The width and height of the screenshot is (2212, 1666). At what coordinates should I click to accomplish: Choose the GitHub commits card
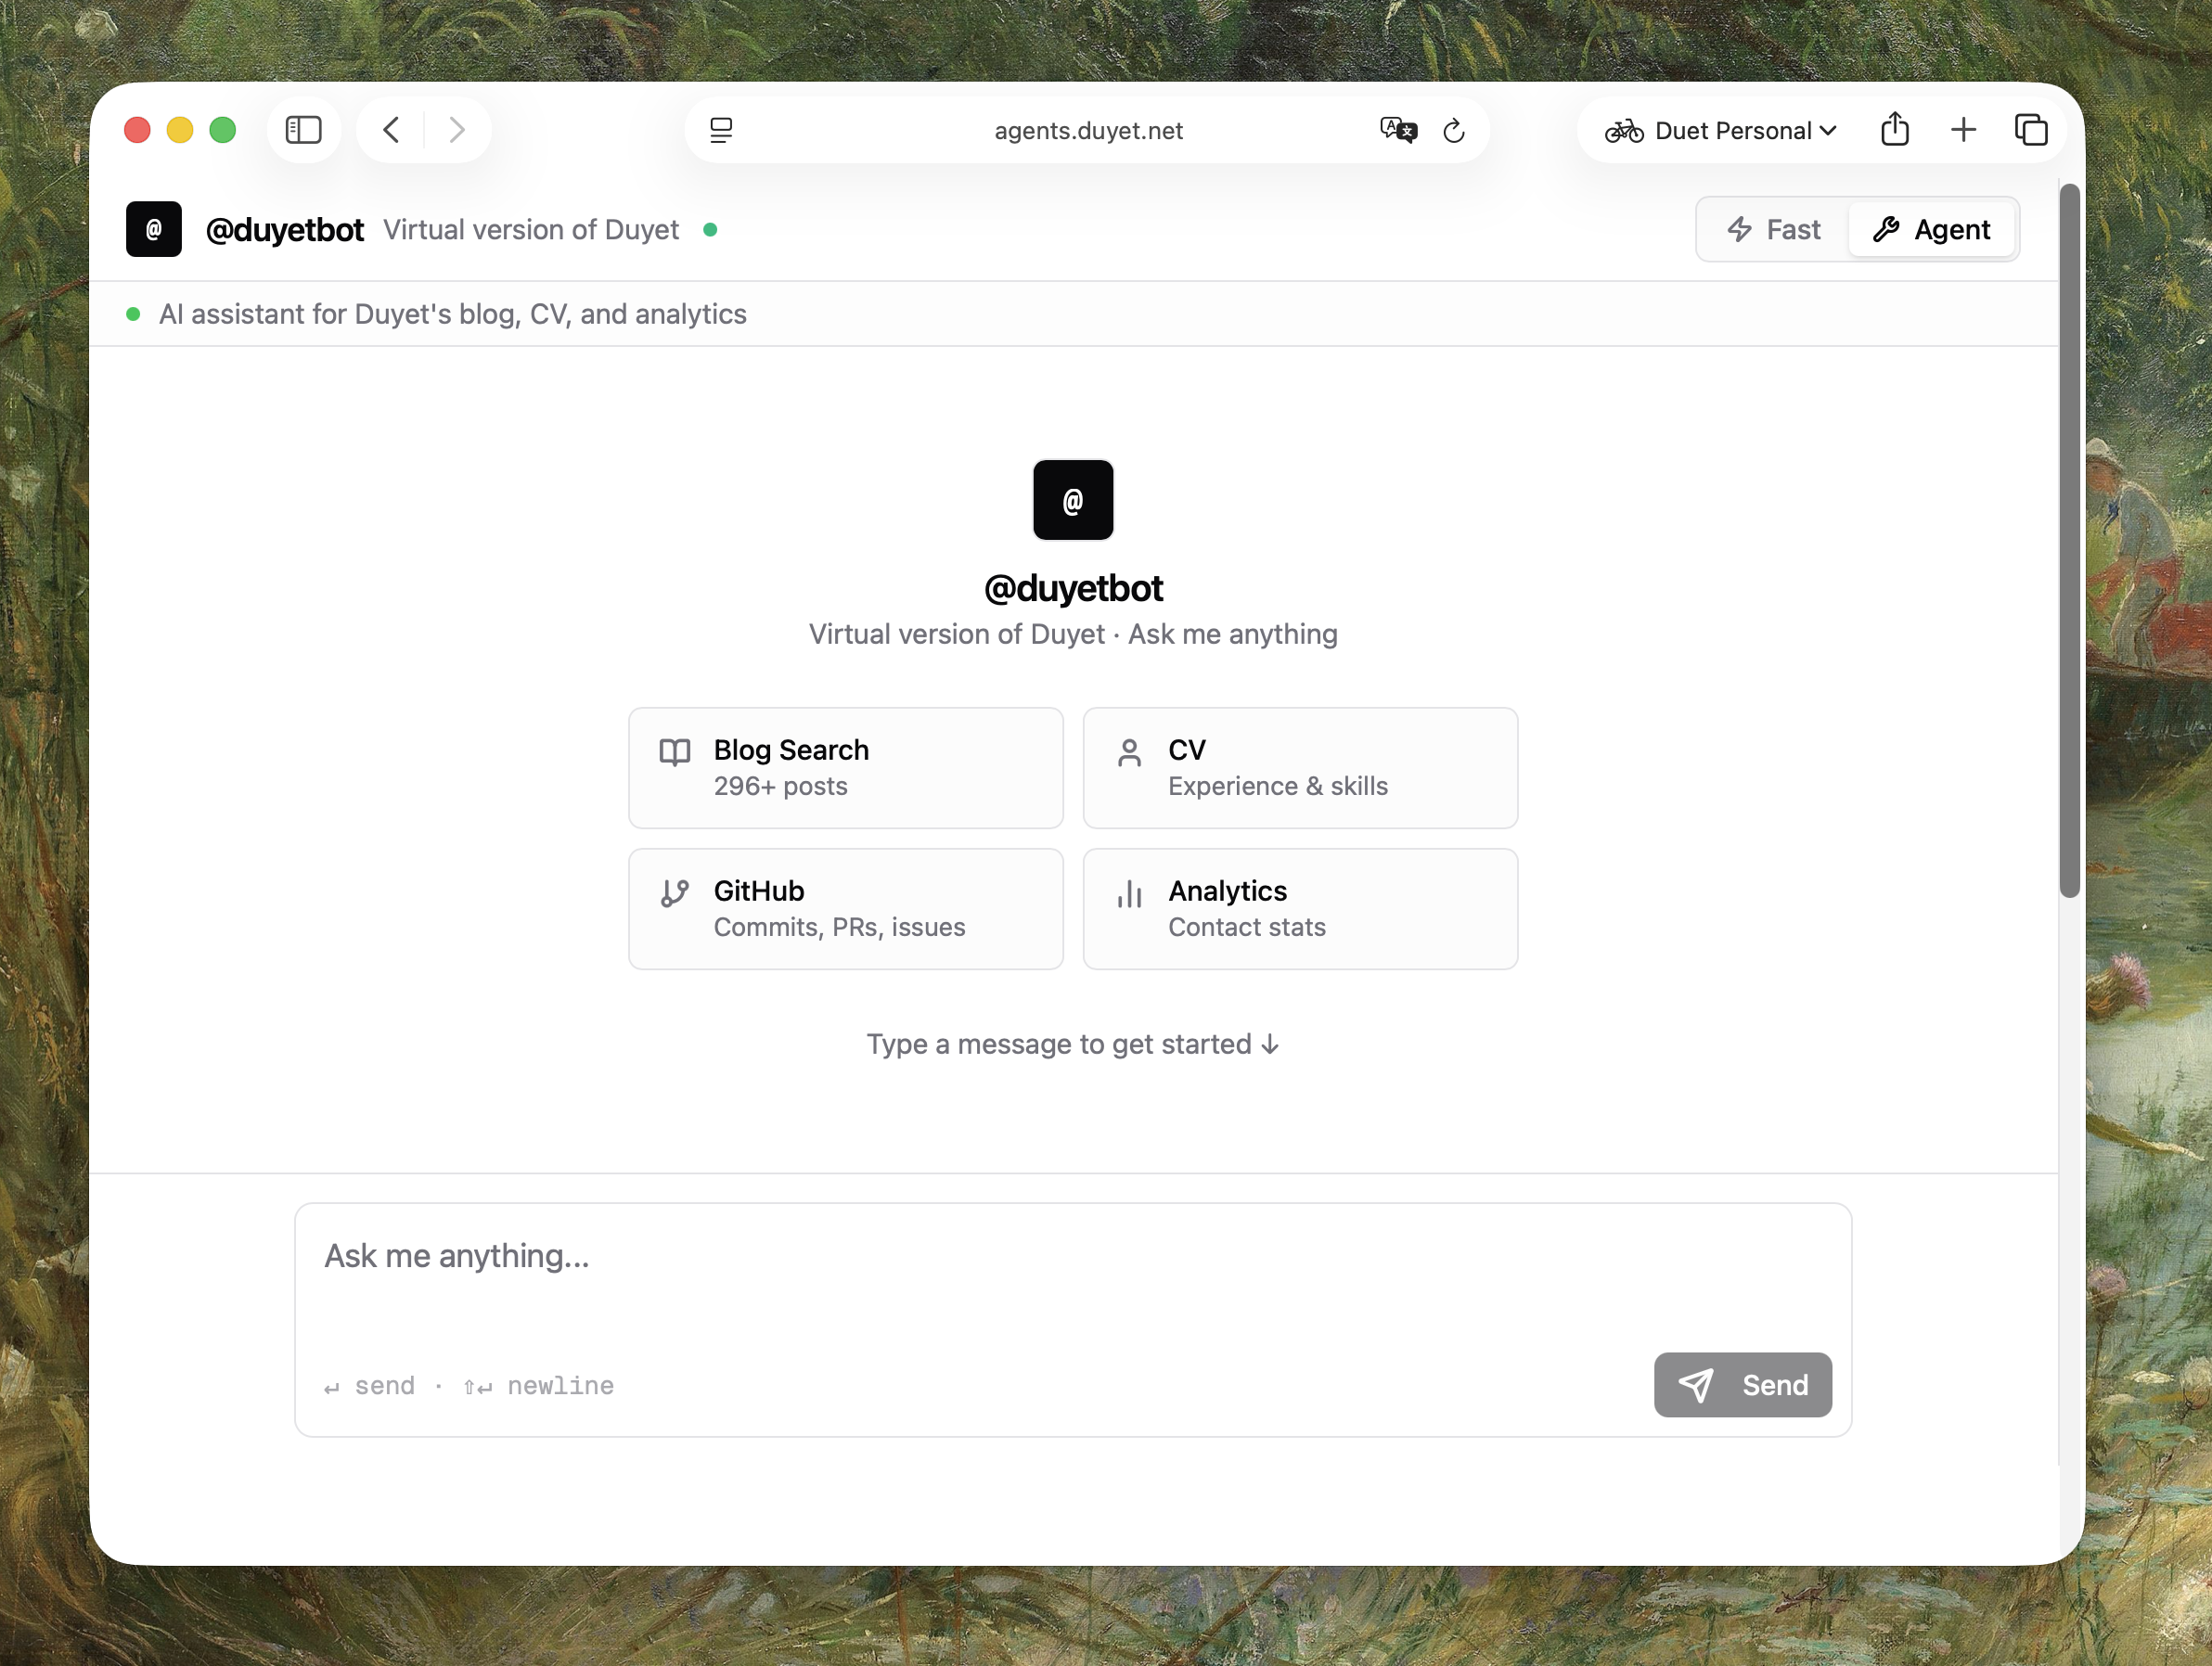click(x=845, y=909)
